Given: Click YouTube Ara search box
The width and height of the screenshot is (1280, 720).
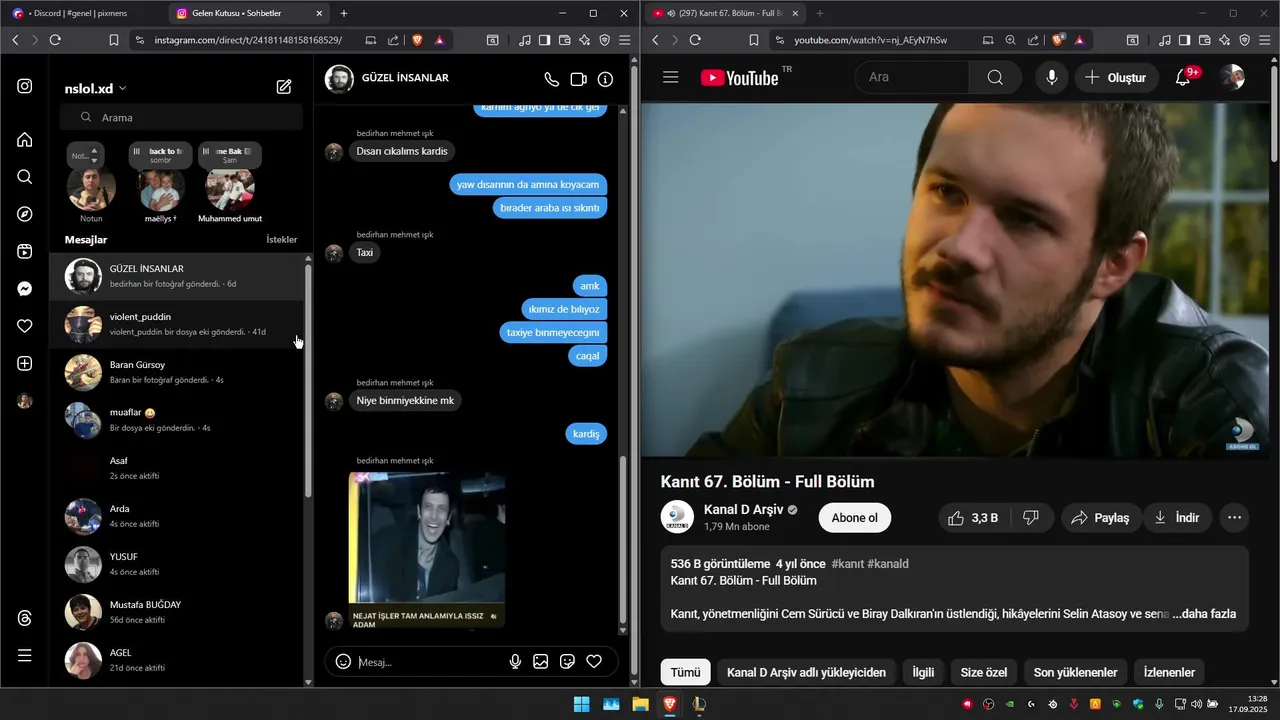Looking at the screenshot, I should pyautogui.click(x=912, y=77).
